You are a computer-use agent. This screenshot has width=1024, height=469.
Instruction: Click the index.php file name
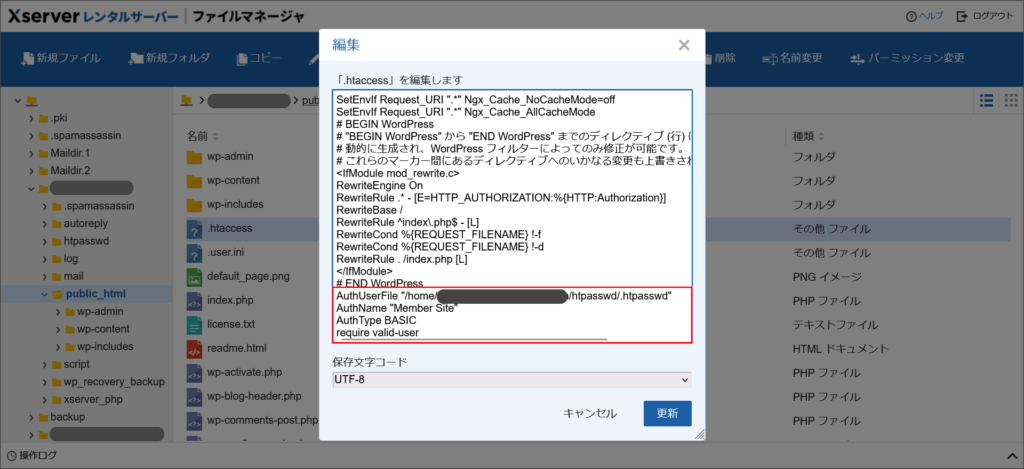(x=229, y=300)
